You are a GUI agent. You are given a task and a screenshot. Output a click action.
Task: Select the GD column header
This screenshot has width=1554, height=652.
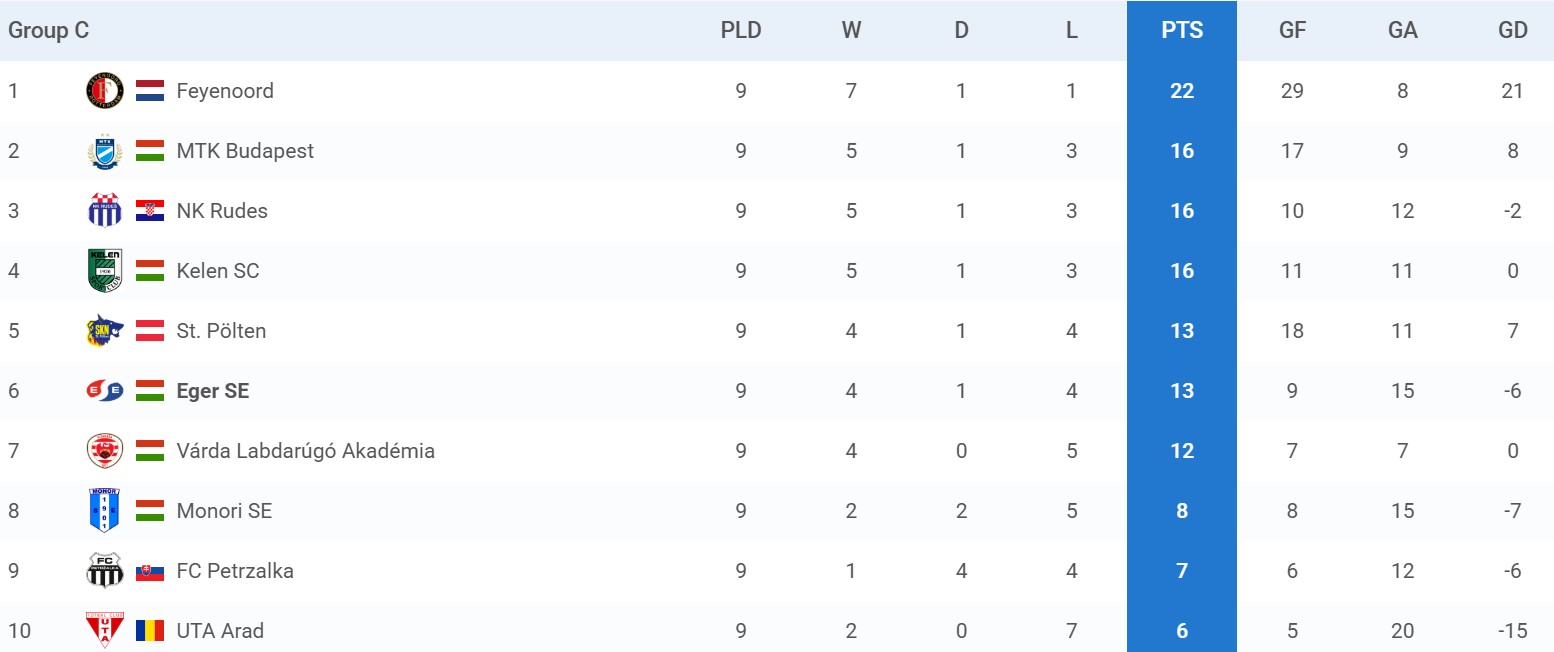pyautogui.click(x=1513, y=30)
